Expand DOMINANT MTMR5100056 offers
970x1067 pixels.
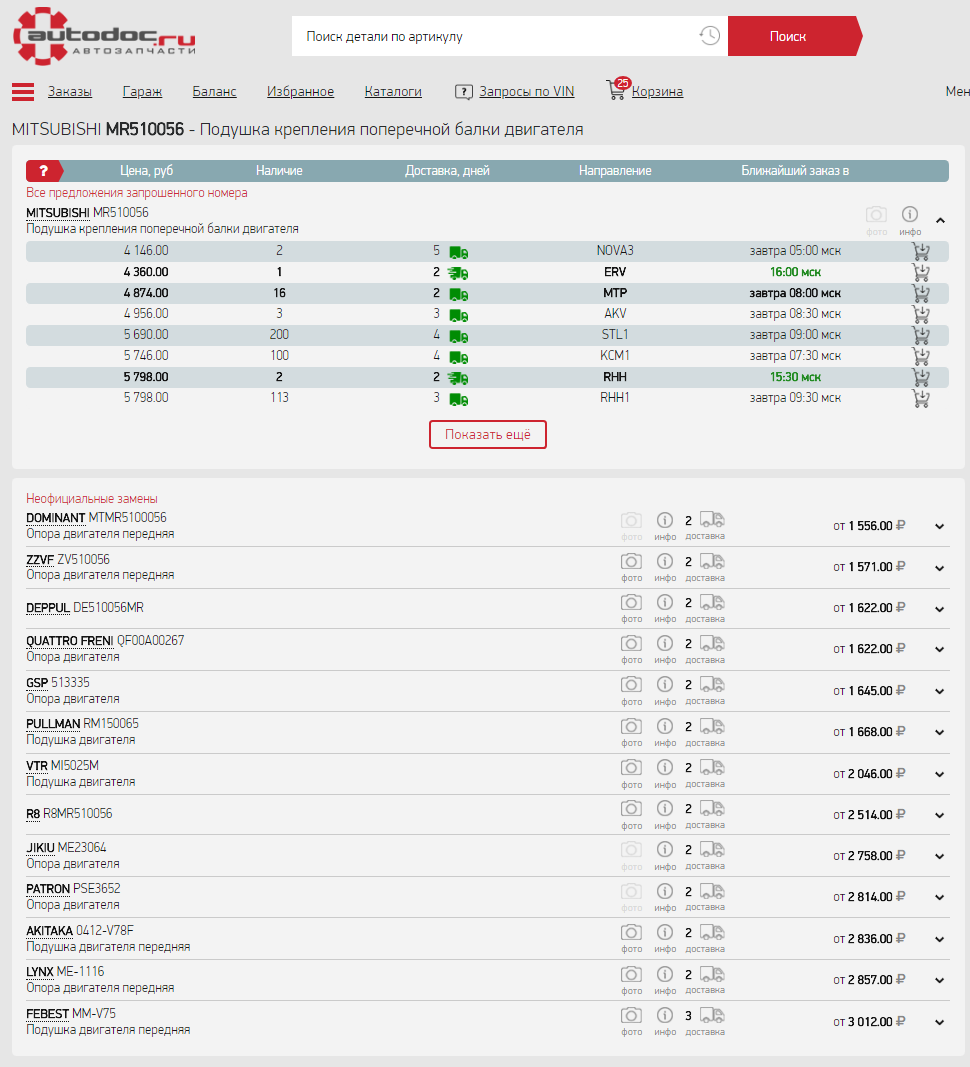939,526
